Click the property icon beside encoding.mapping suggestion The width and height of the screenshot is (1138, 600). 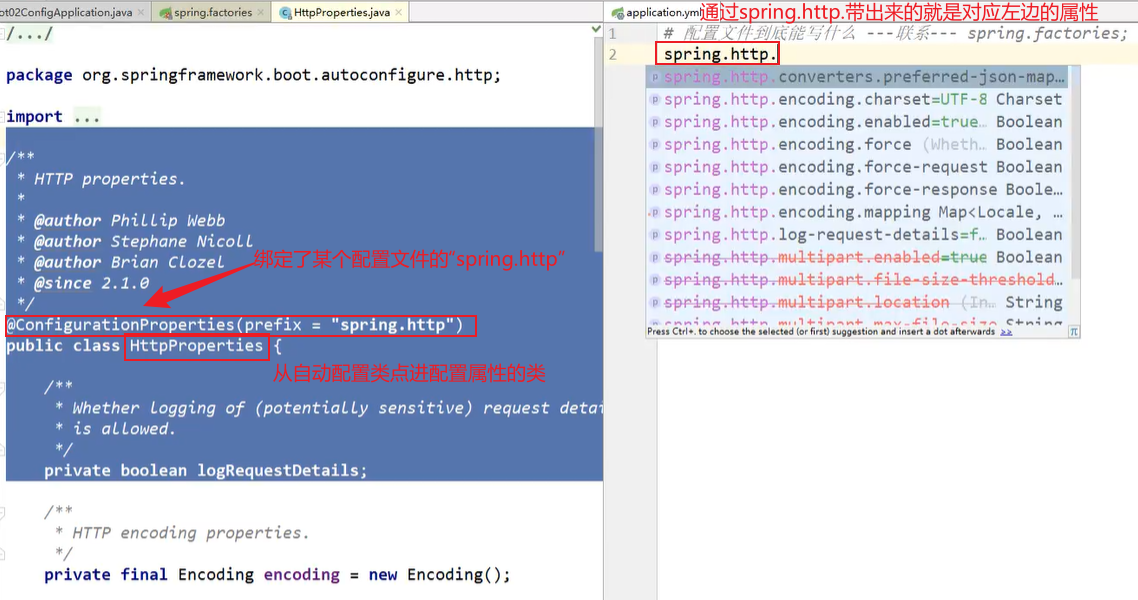[654, 211]
